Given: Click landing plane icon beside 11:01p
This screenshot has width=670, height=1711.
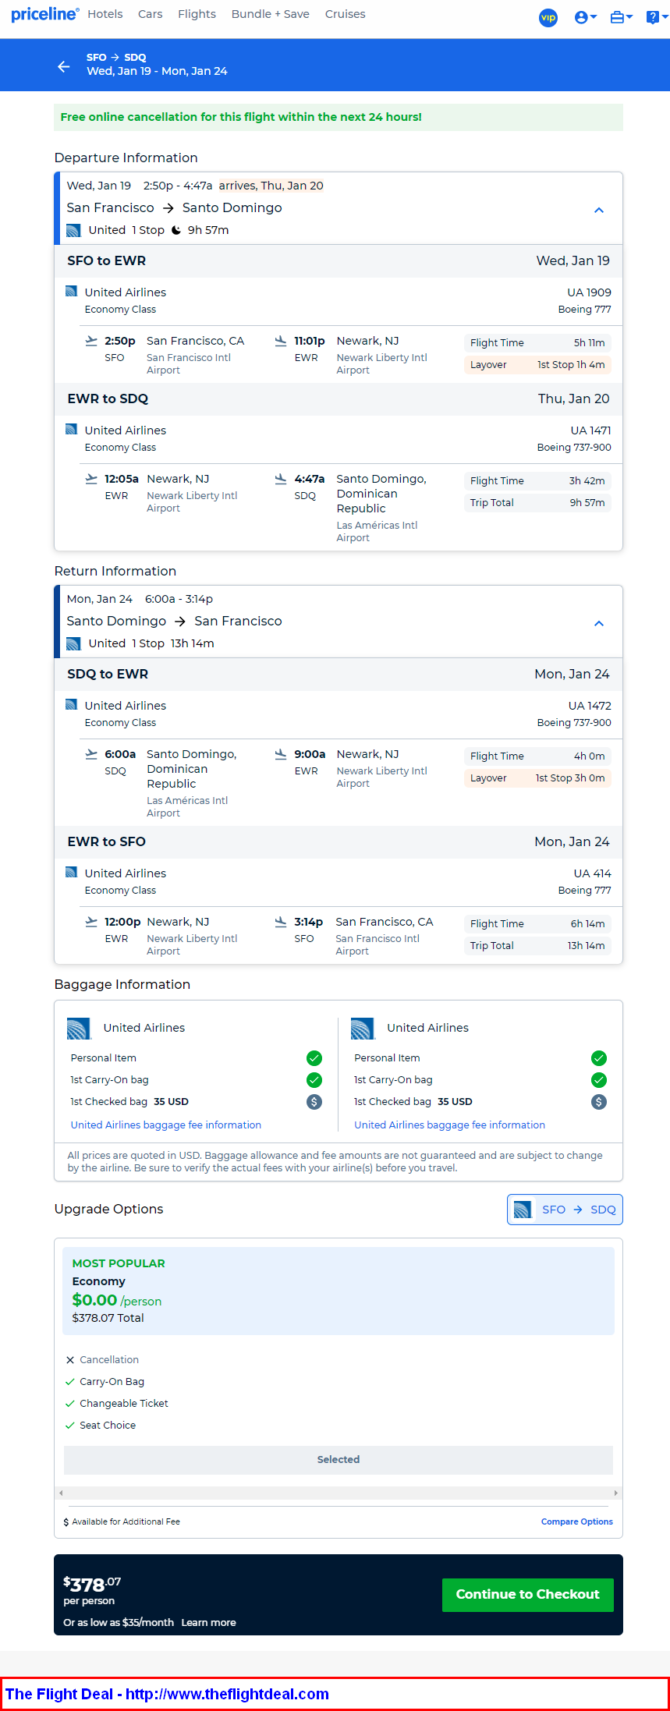Looking at the screenshot, I should [x=281, y=341].
